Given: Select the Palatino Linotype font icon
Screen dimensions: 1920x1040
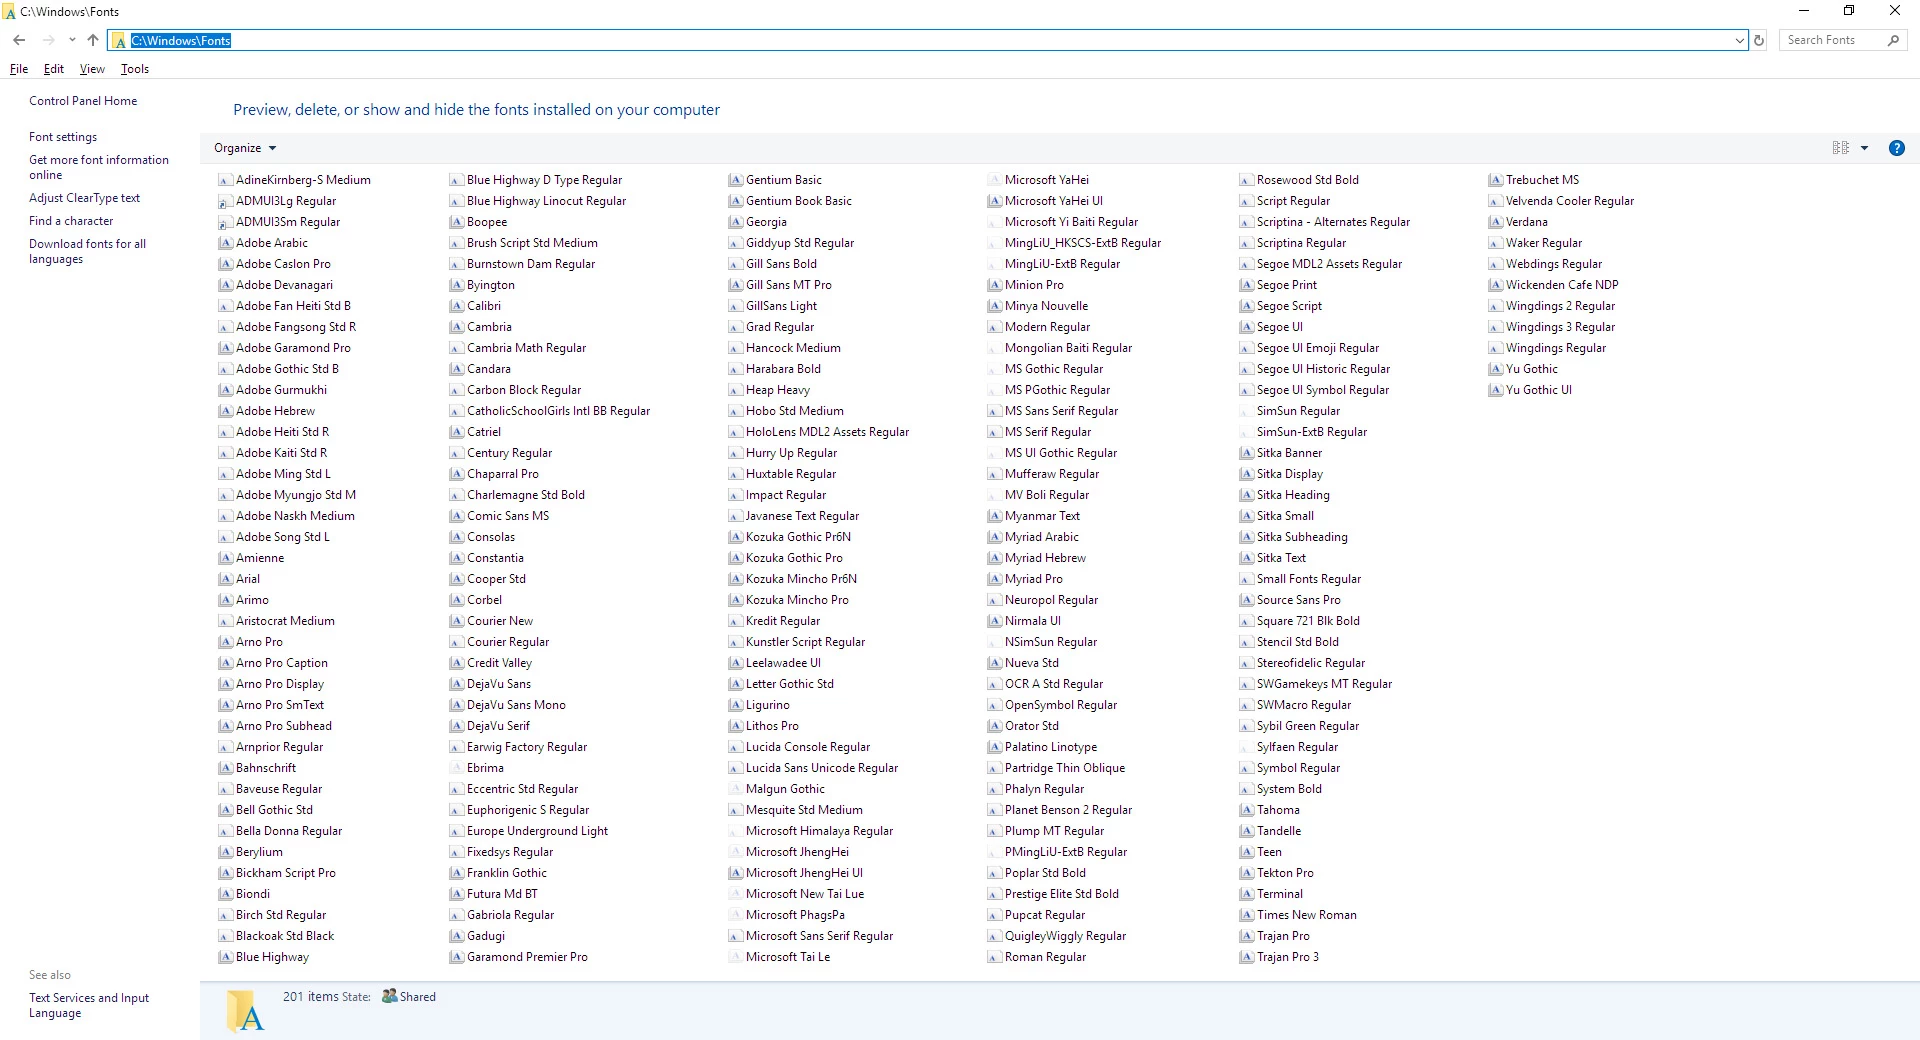Looking at the screenshot, I should 995,747.
